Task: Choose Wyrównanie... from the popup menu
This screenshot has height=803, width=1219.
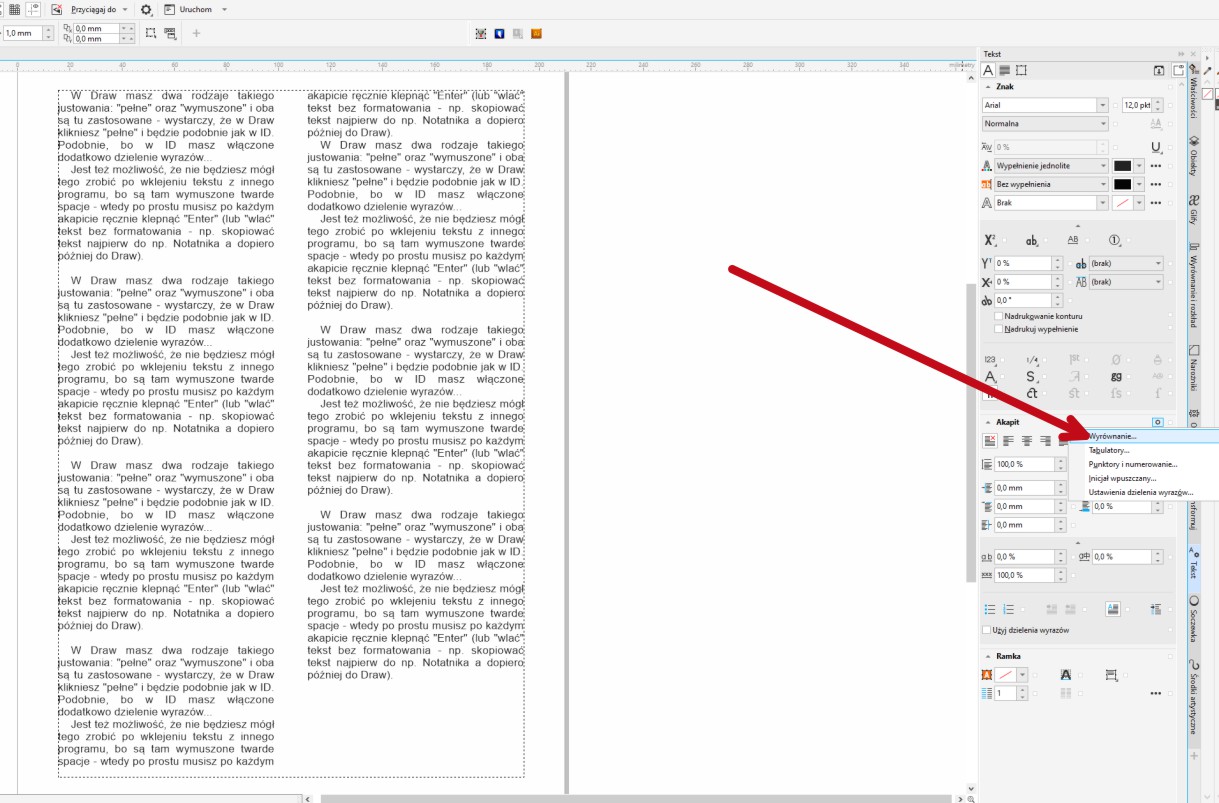Action: pos(1112,436)
